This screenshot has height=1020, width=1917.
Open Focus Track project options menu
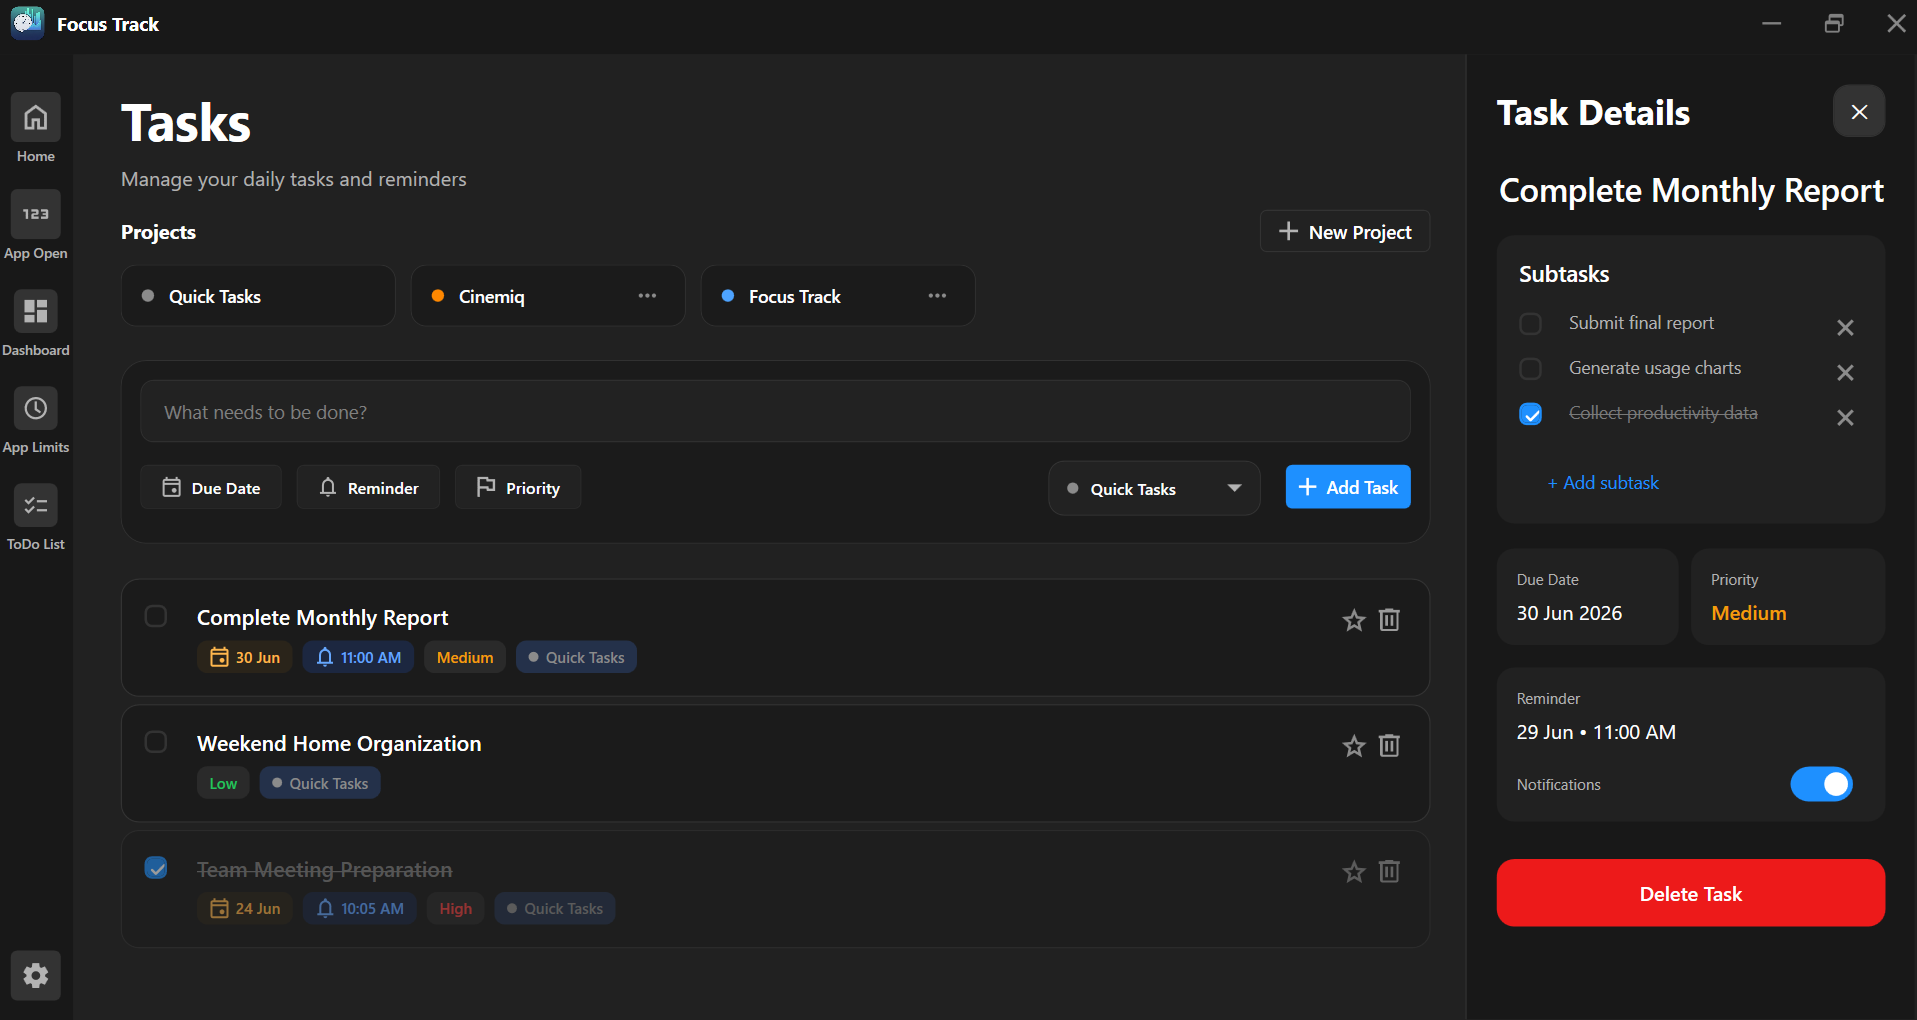[x=937, y=296]
